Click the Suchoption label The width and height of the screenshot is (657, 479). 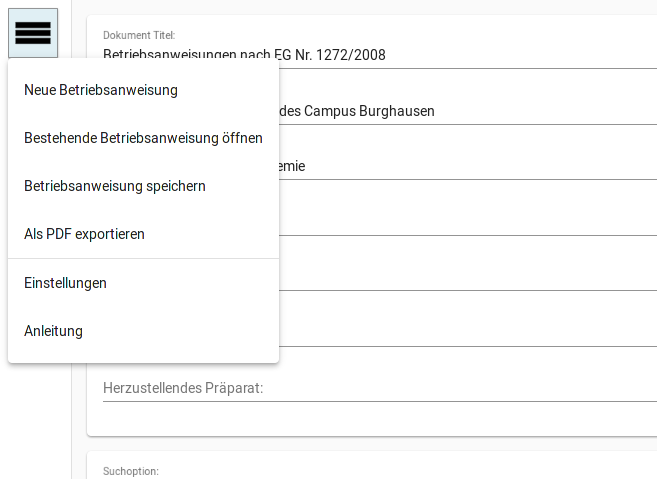(x=131, y=471)
